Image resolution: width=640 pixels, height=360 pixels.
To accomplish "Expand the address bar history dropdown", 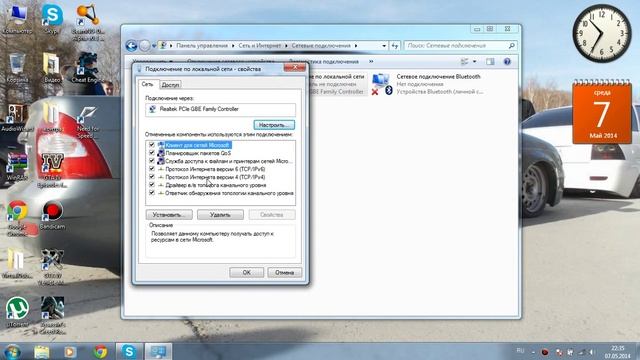I will pyautogui.click(x=384, y=46).
